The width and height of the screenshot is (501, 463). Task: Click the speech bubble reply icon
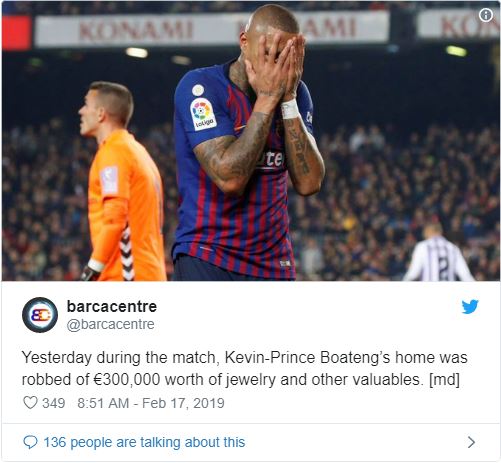click(x=30, y=442)
